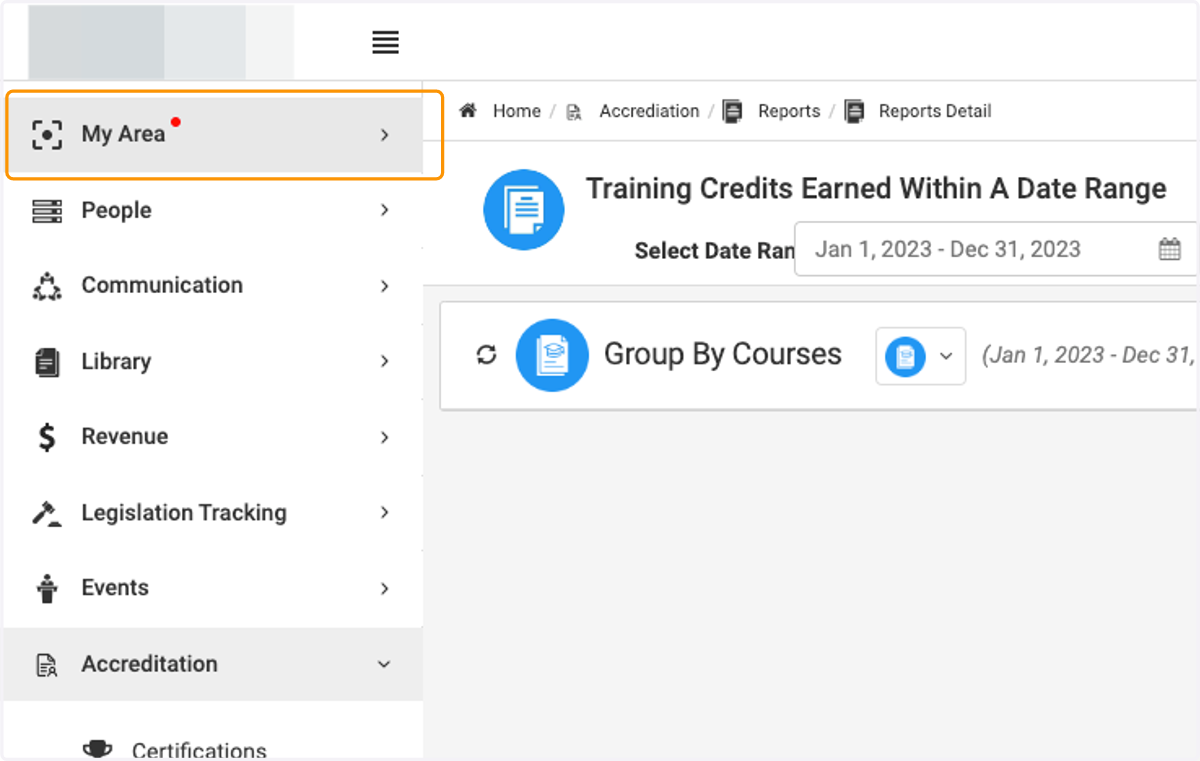Image resolution: width=1200 pixels, height=761 pixels.
Task: Open the Certifications submenu link
Action: (199, 749)
